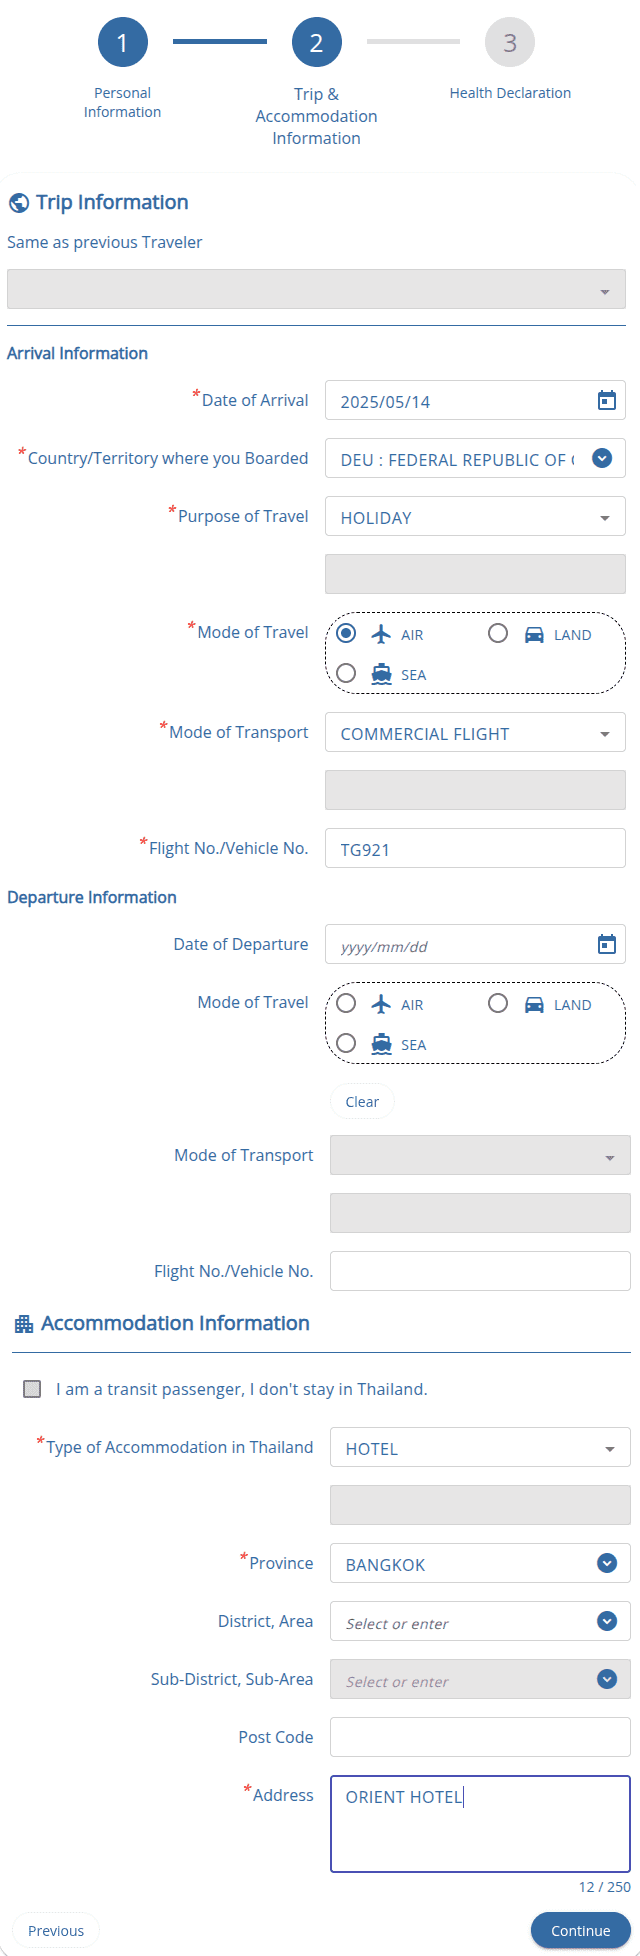This screenshot has height=1956, width=640.
Task: Open the Date of Departure calendar icon
Action: [x=606, y=945]
